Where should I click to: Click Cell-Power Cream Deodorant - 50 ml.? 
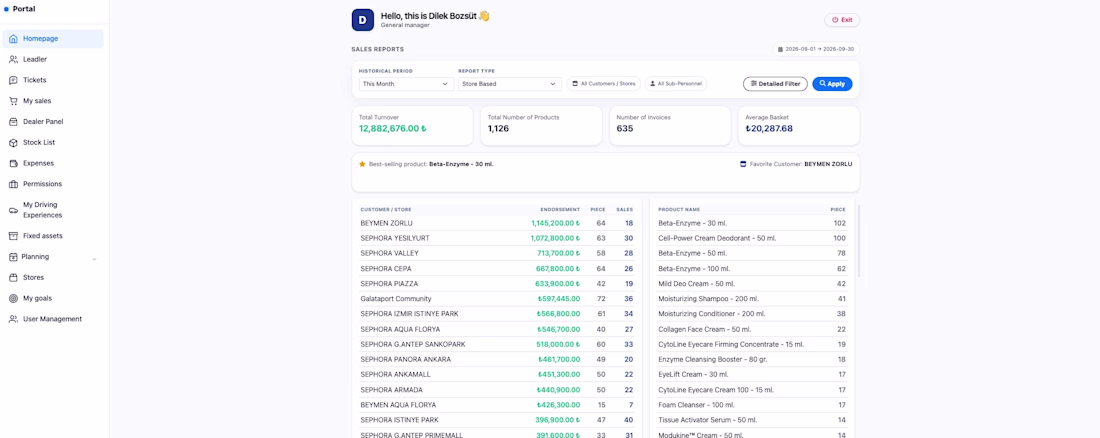(751, 238)
